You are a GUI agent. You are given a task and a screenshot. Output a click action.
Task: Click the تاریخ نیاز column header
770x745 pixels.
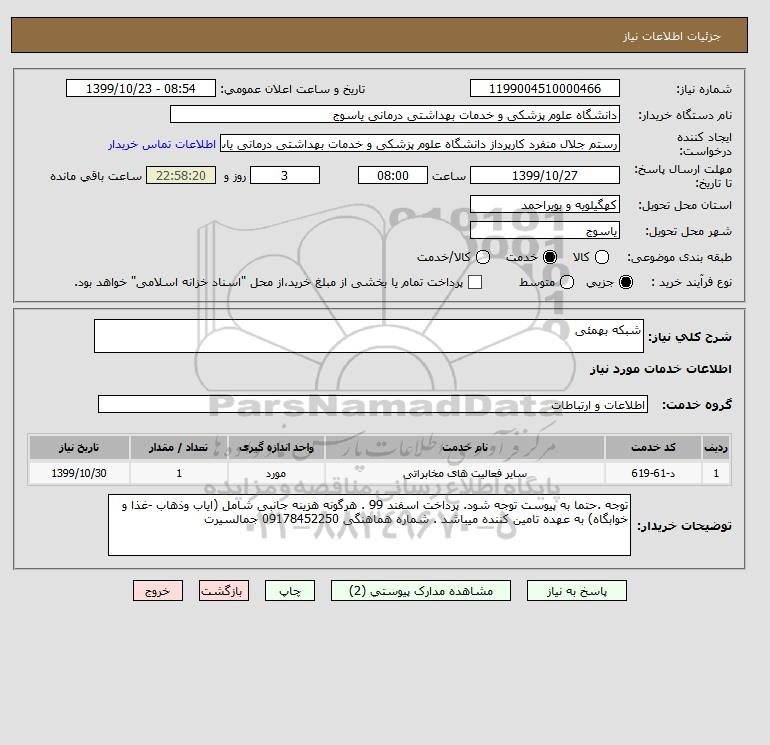click(x=79, y=447)
